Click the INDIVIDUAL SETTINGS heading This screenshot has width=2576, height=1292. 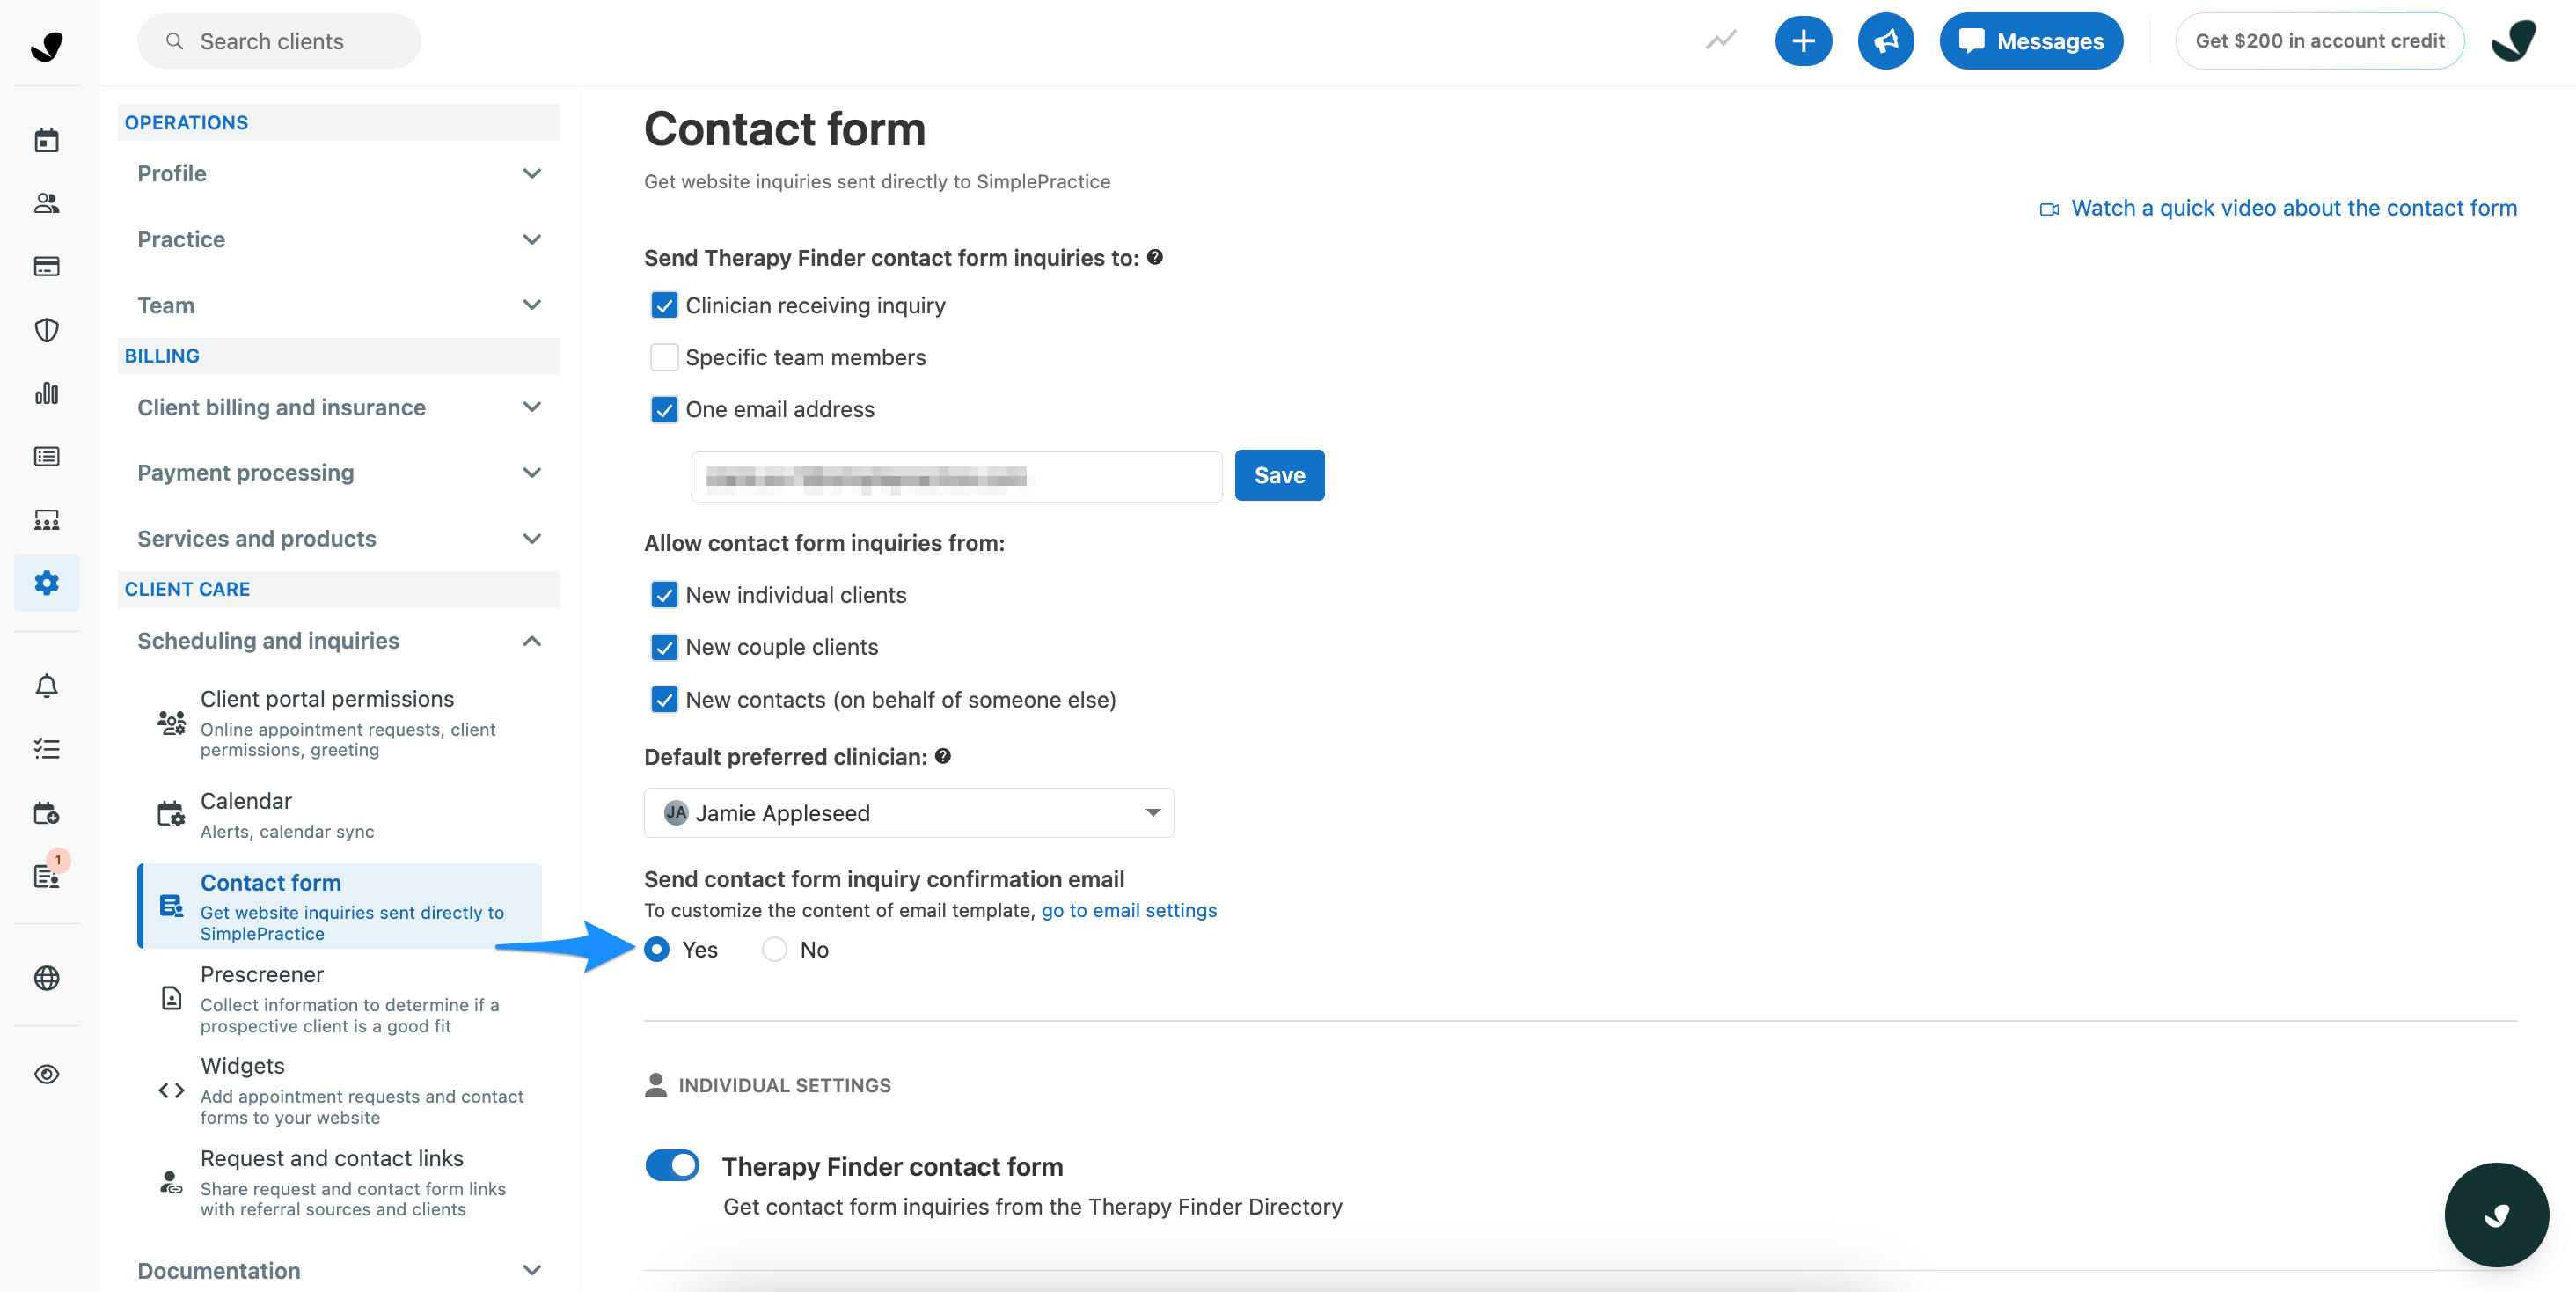pos(784,1085)
